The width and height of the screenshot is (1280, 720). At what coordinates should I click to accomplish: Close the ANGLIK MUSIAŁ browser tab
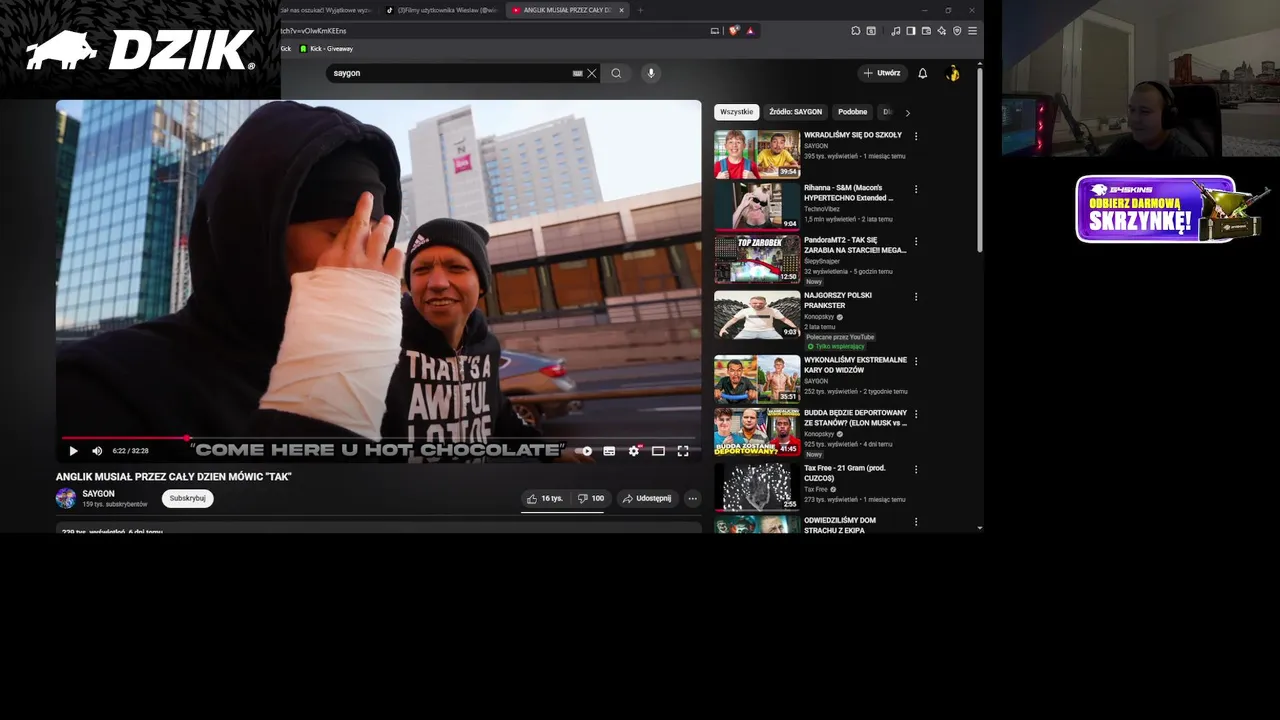(x=621, y=10)
